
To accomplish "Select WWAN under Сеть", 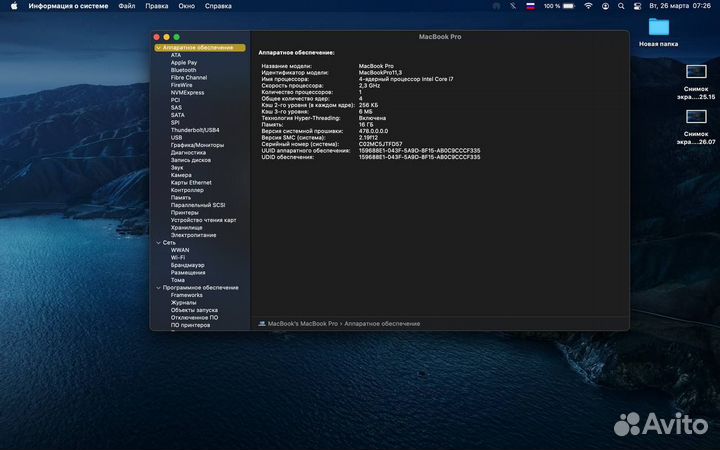I will [180, 250].
